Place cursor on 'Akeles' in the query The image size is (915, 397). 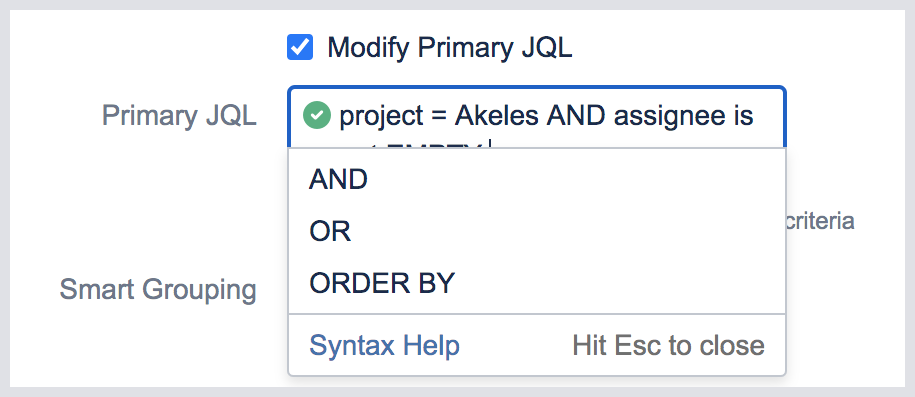[x=497, y=116]
